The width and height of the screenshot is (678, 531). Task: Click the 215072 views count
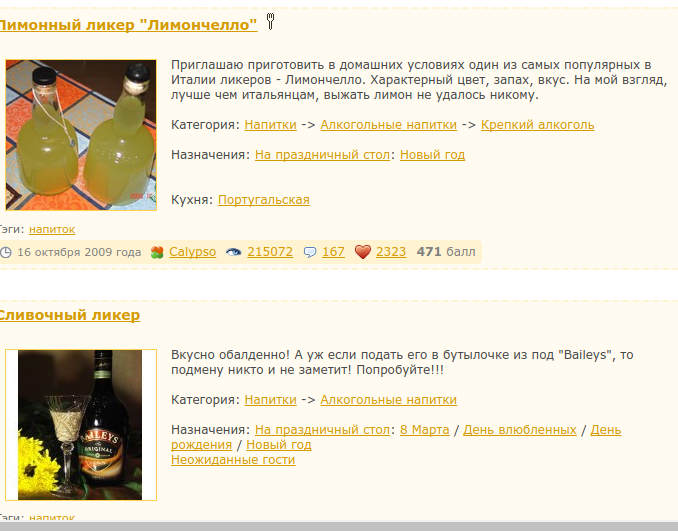pos(270,252)
